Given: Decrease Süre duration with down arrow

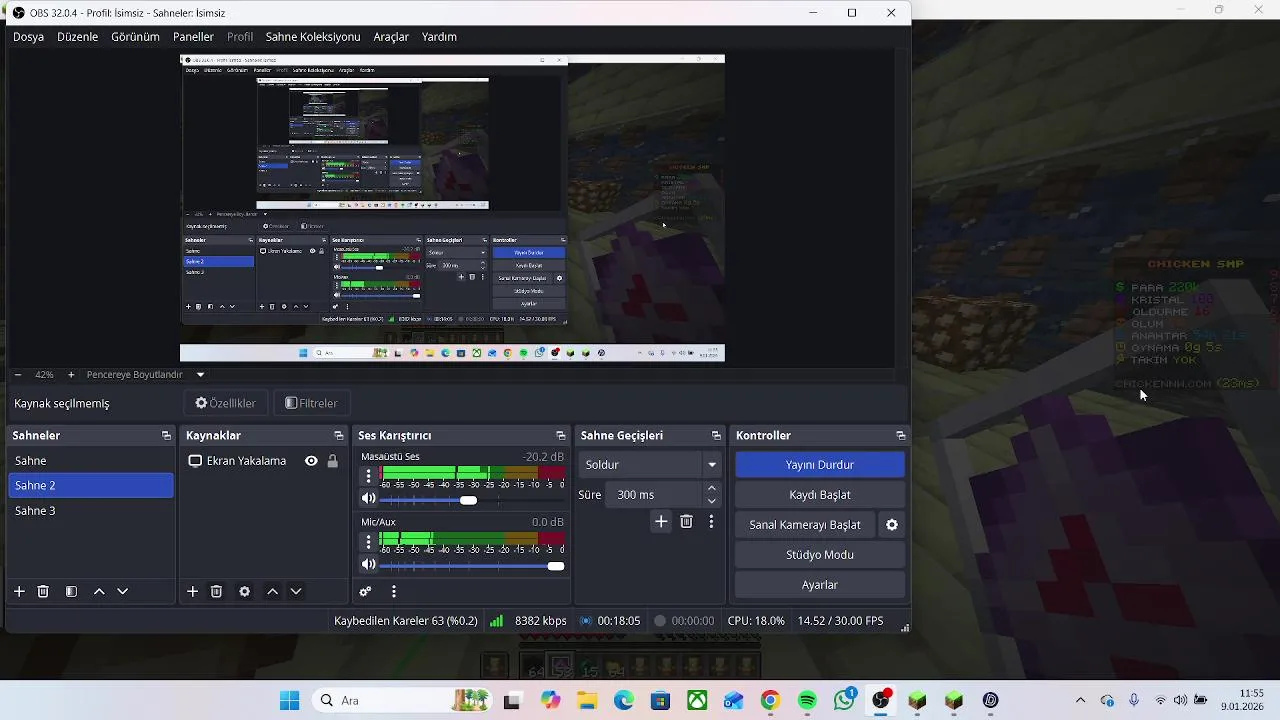Looking at the screenshot, I should click(712, 501).
